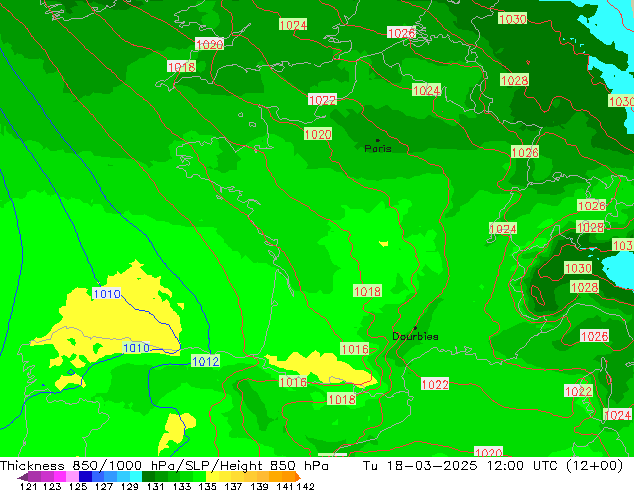The width and height of the screenshot is (634, 490).
Task: Select the black dot marker above Paris
Action: (x=378, y=140)
